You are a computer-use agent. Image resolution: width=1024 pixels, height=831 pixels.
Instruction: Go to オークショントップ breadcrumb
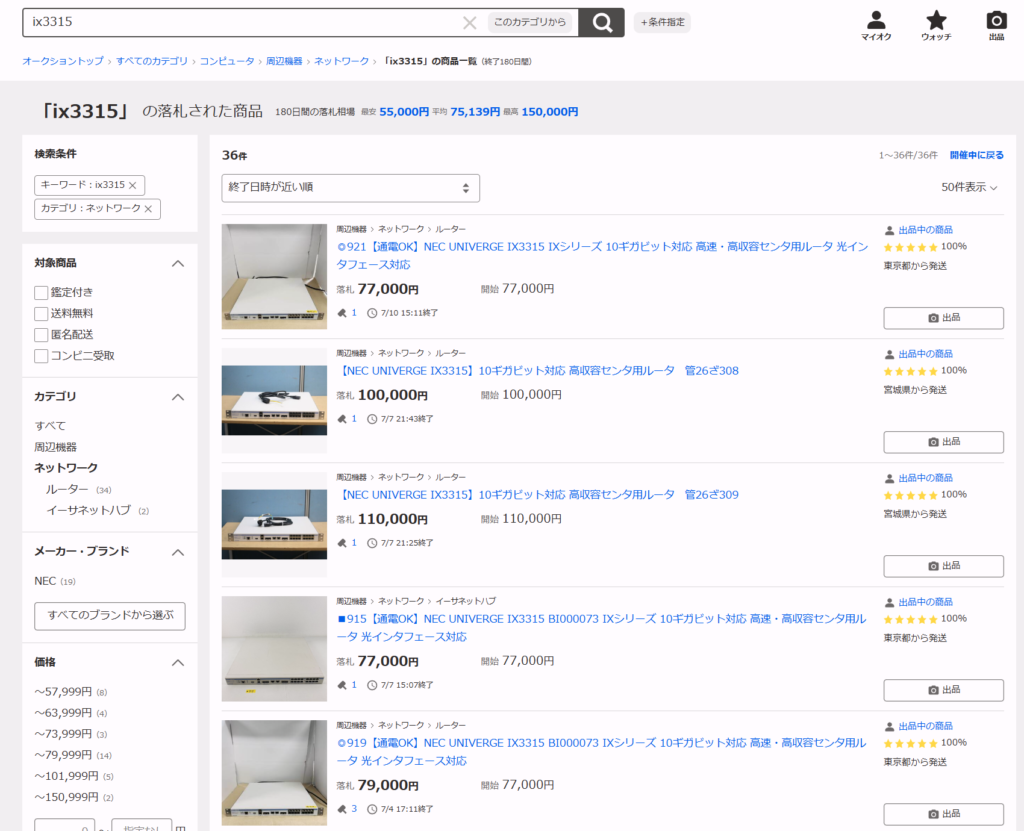pos(63,61)
